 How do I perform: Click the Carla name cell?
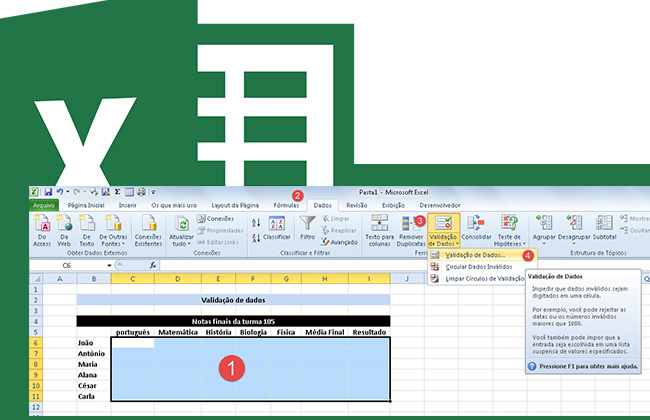tap(94, 396)
